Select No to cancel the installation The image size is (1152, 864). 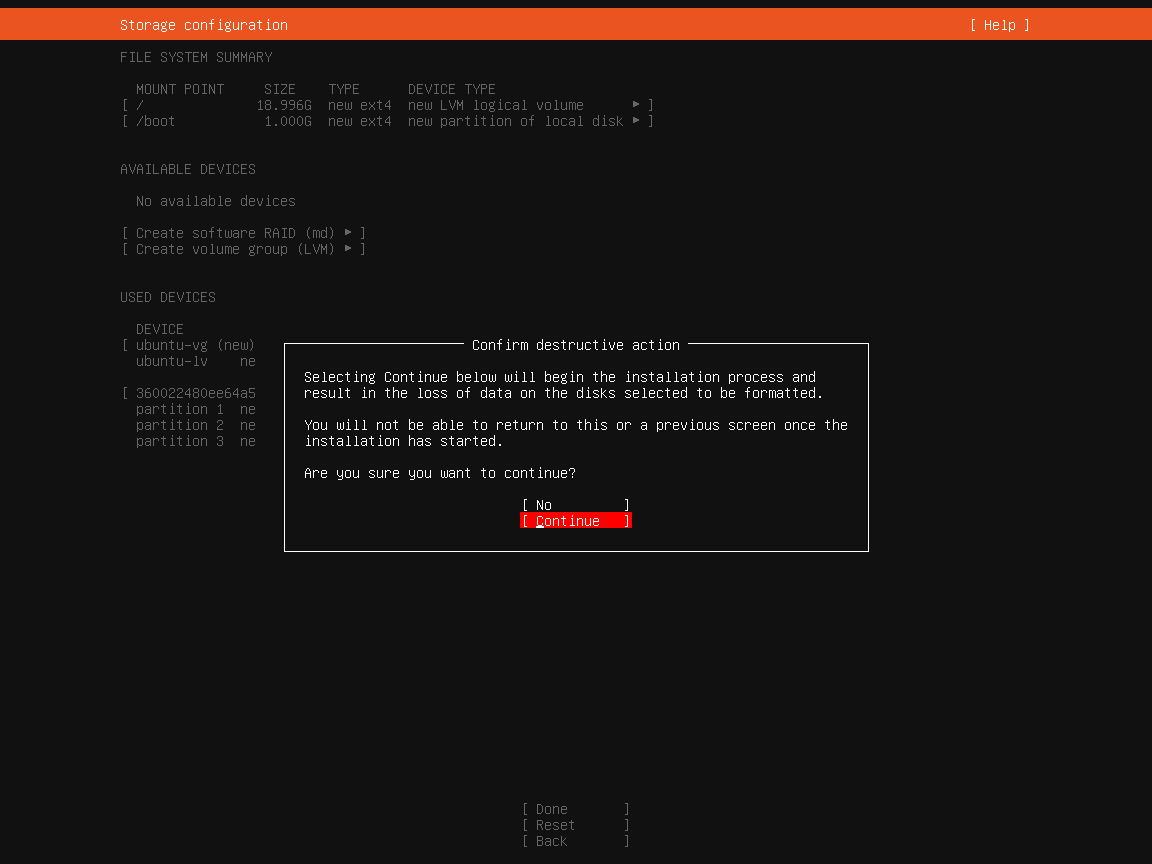(575, 504)
